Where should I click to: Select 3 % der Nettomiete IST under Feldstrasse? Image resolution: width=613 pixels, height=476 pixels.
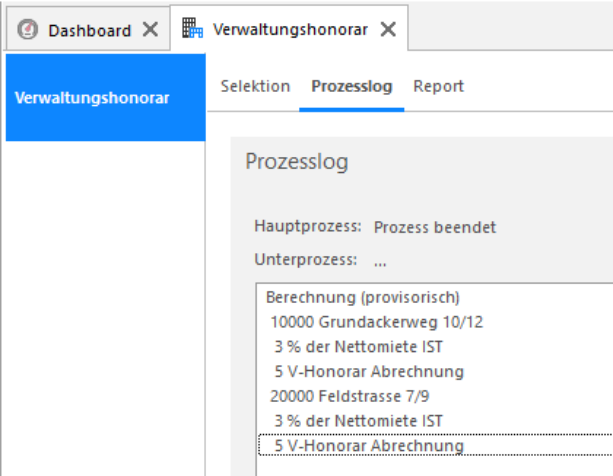[x=436, y=421]
